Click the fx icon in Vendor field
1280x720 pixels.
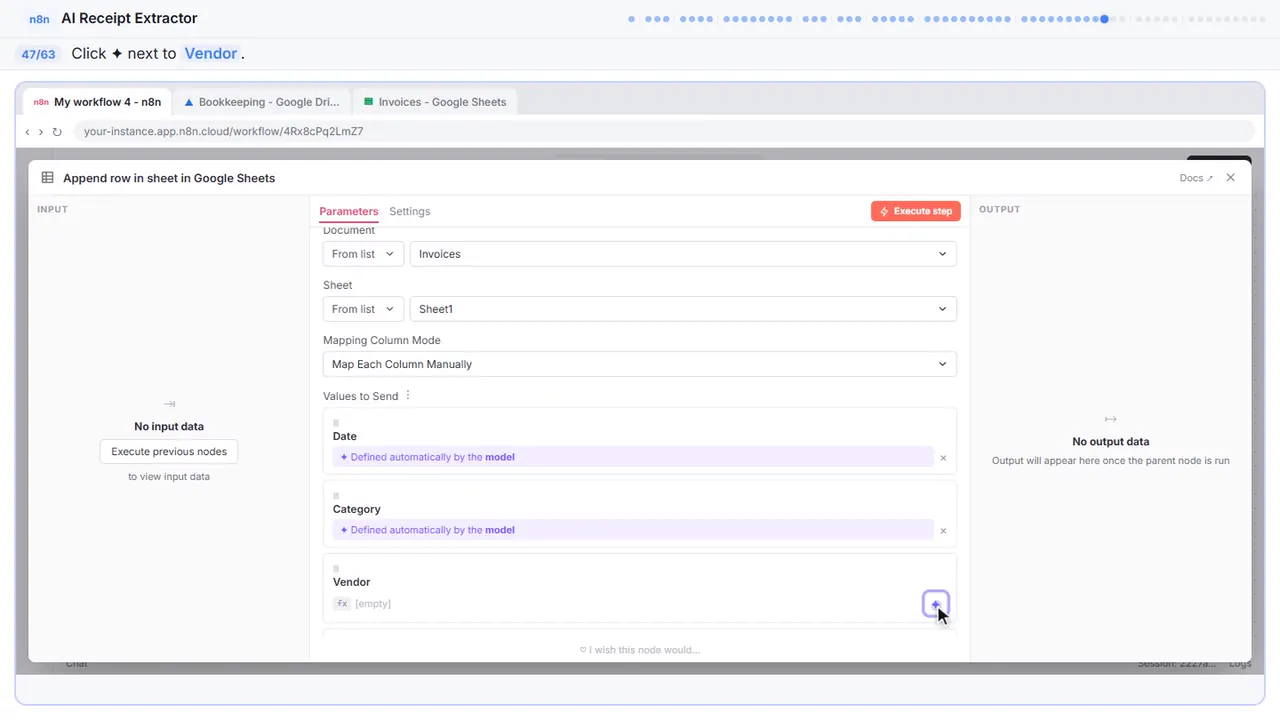click(x=342, y=604)
